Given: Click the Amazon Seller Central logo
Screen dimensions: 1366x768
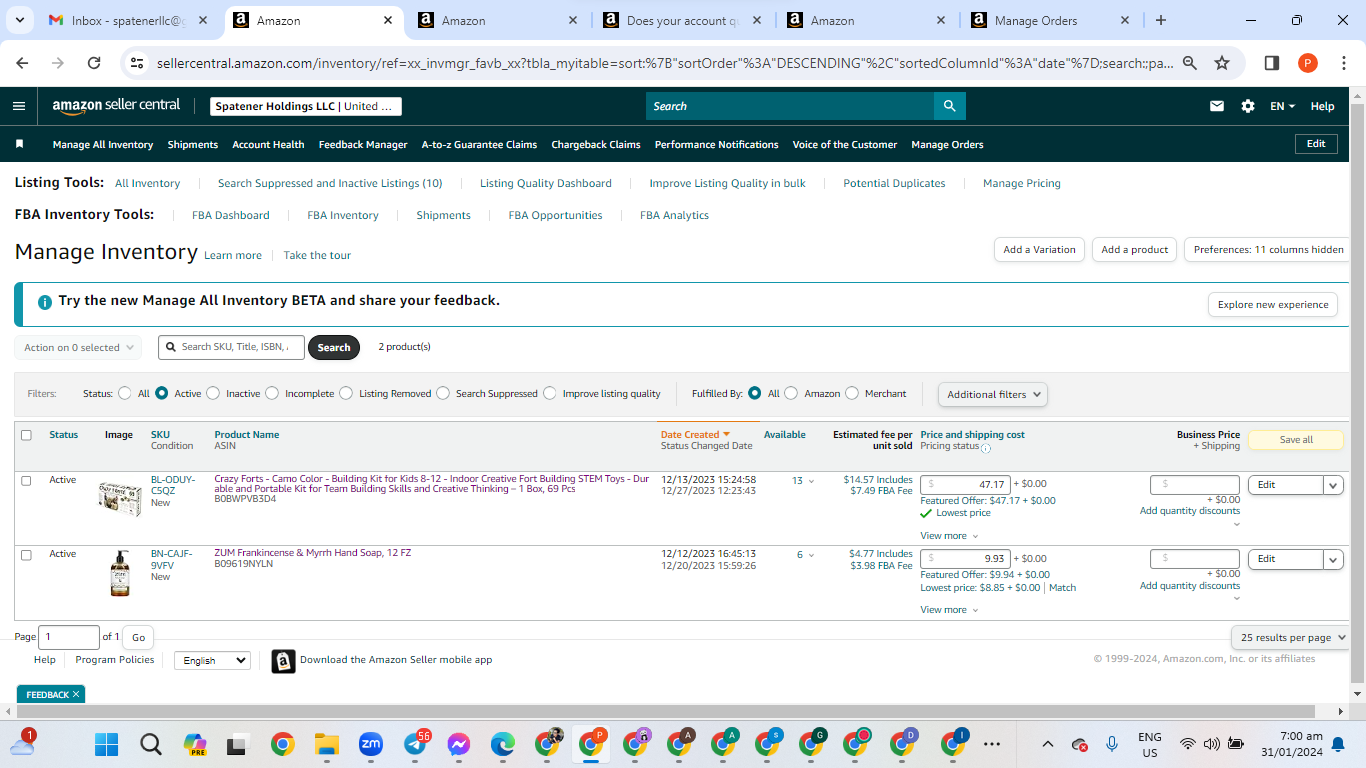Looking at the screenshot, I should click(117, 105).
